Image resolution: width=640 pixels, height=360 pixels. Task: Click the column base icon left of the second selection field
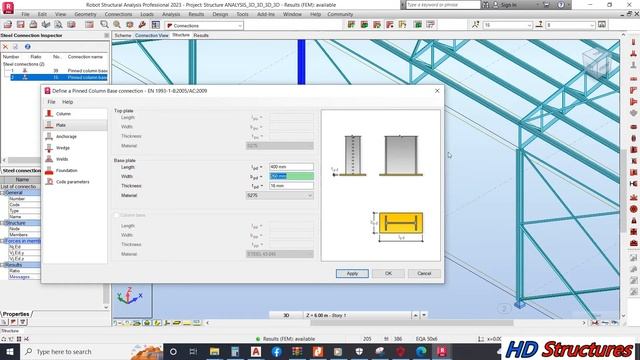[539, 25]
